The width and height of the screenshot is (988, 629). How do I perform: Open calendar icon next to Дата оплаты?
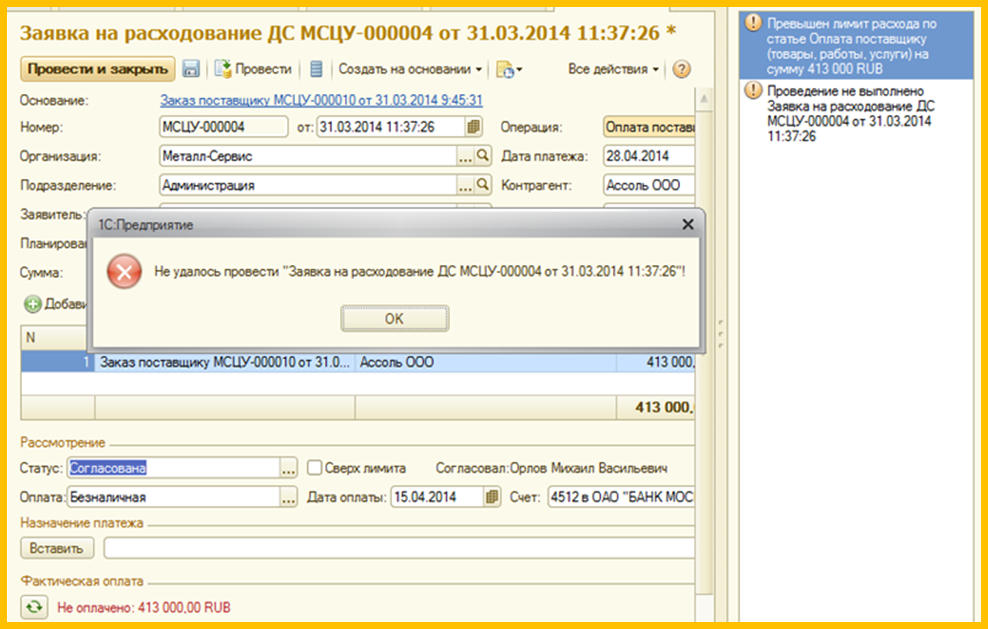[492, 497]
